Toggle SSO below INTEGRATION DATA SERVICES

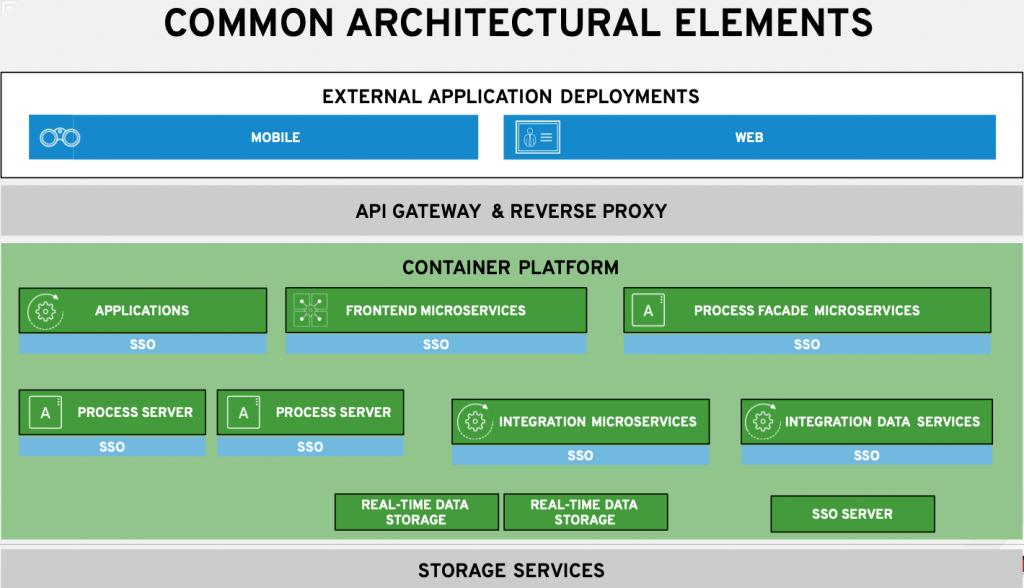tap(866, 455)
